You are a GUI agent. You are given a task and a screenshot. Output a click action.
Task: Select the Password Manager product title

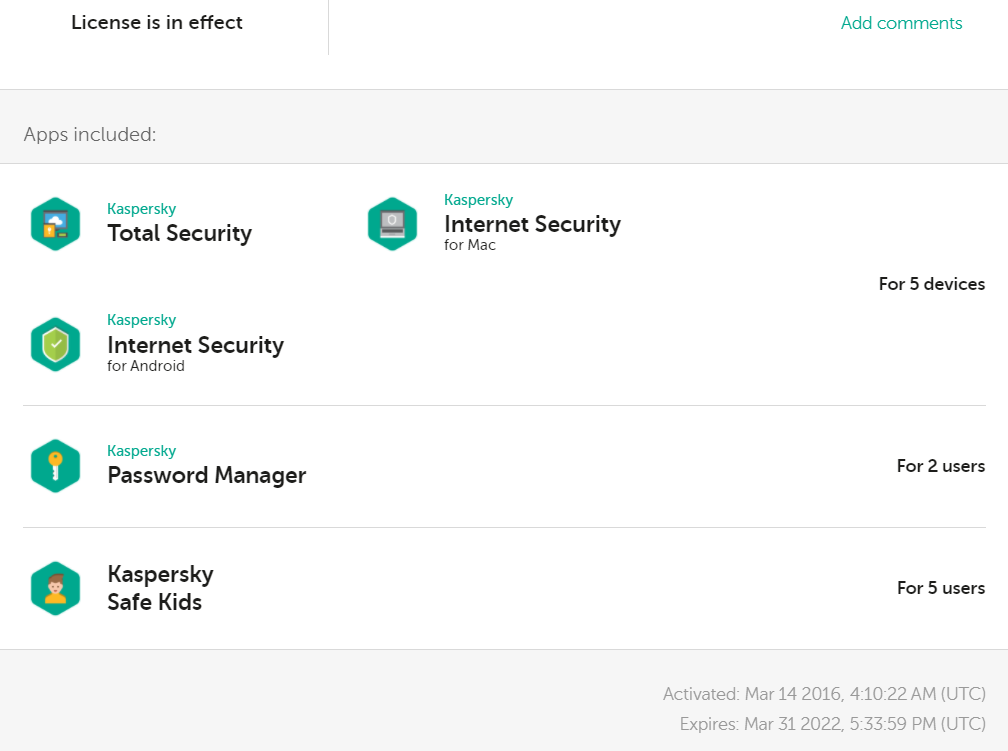click(206, 476)
